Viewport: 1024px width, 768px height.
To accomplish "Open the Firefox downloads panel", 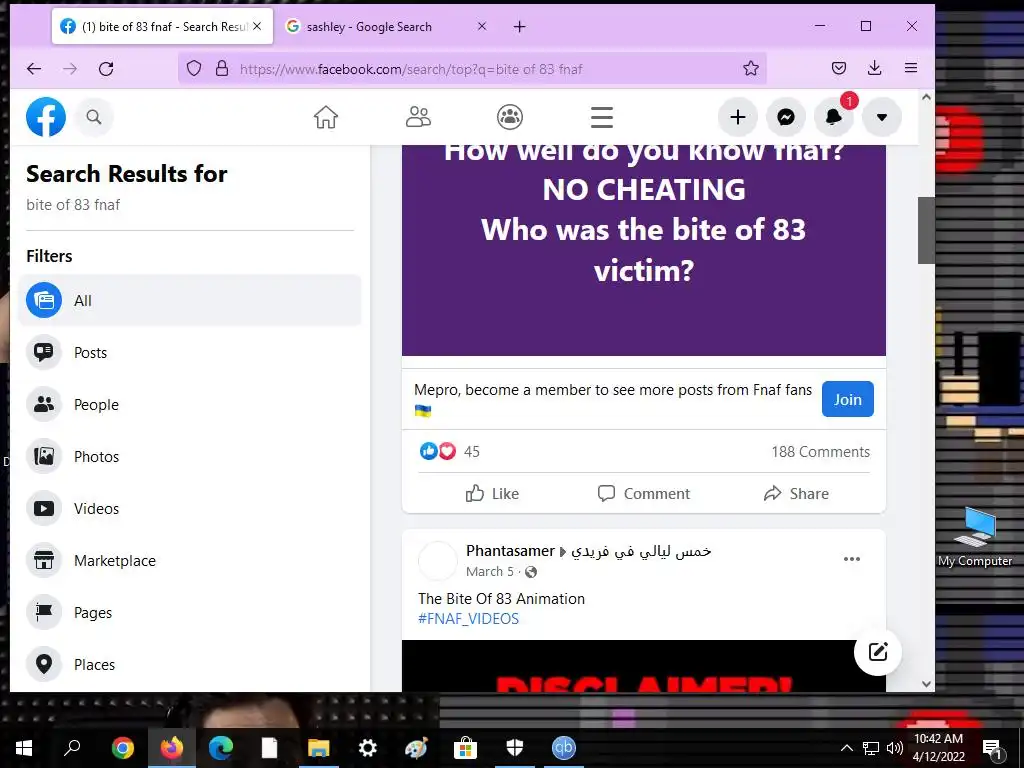I will tap(875, 68).
